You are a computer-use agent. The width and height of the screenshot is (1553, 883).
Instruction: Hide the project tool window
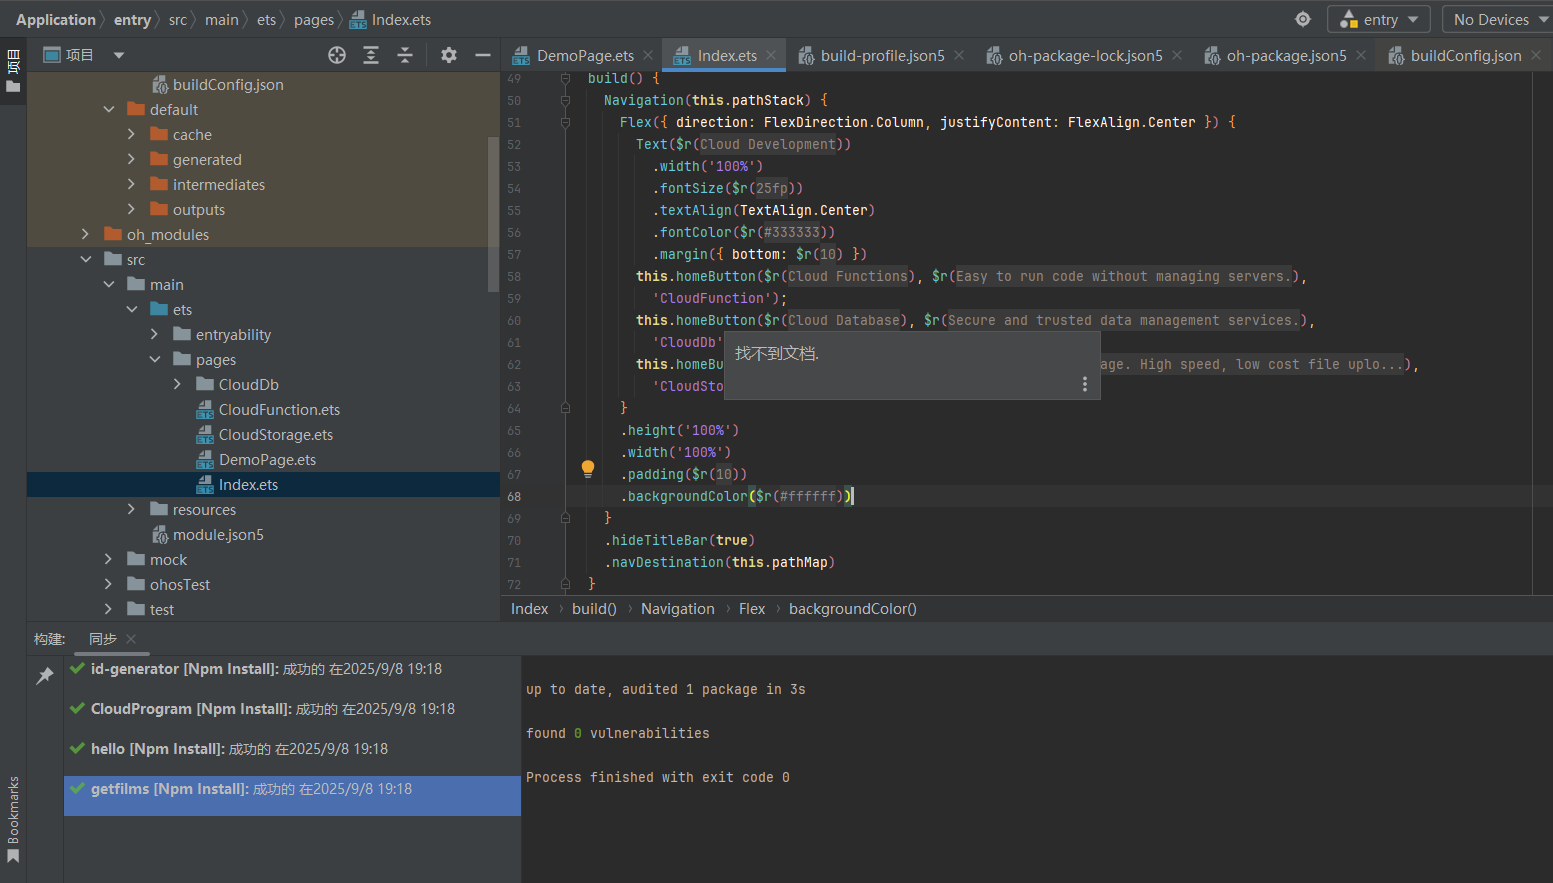point(482,55)
